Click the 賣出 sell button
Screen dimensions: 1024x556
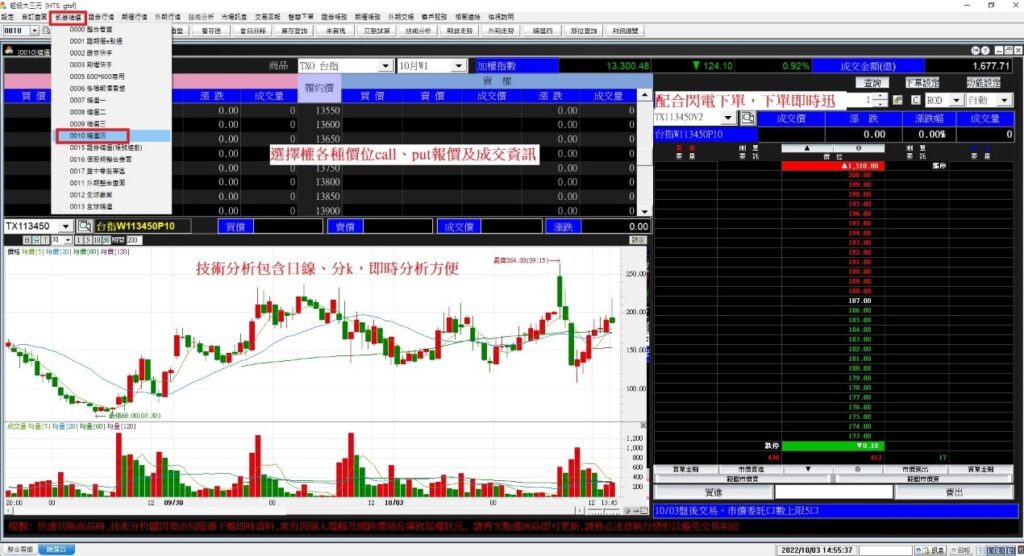click(955, 492)
